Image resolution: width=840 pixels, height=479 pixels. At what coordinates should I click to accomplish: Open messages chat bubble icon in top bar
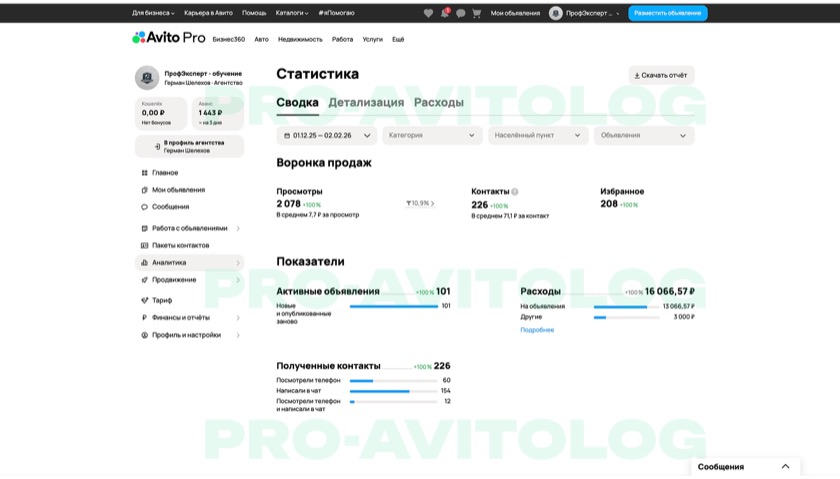pyautogui.click(x=461, y=13)
